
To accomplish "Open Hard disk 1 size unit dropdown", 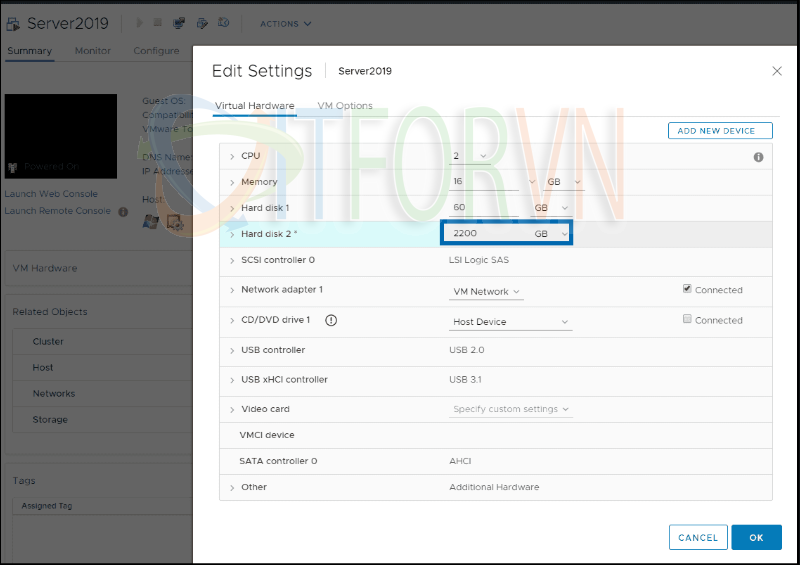I will click(x=551, y=208).
